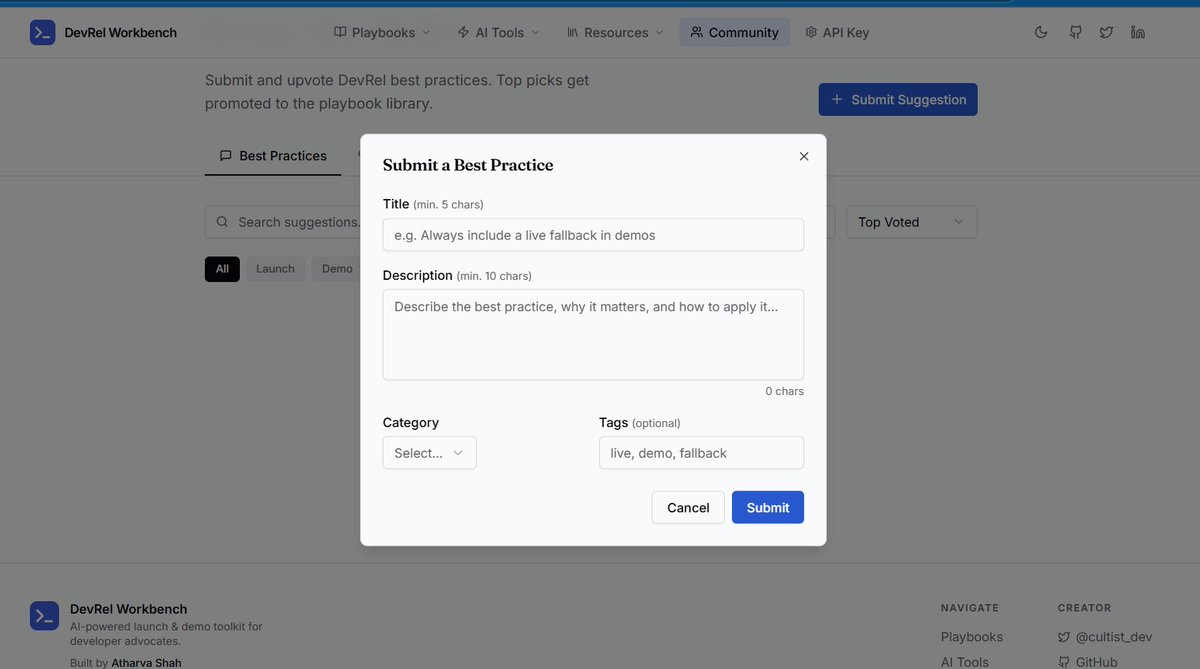The image size is (1200, 669).
Task: Expand the Resources navigation menu
Action: click(615, 32)
